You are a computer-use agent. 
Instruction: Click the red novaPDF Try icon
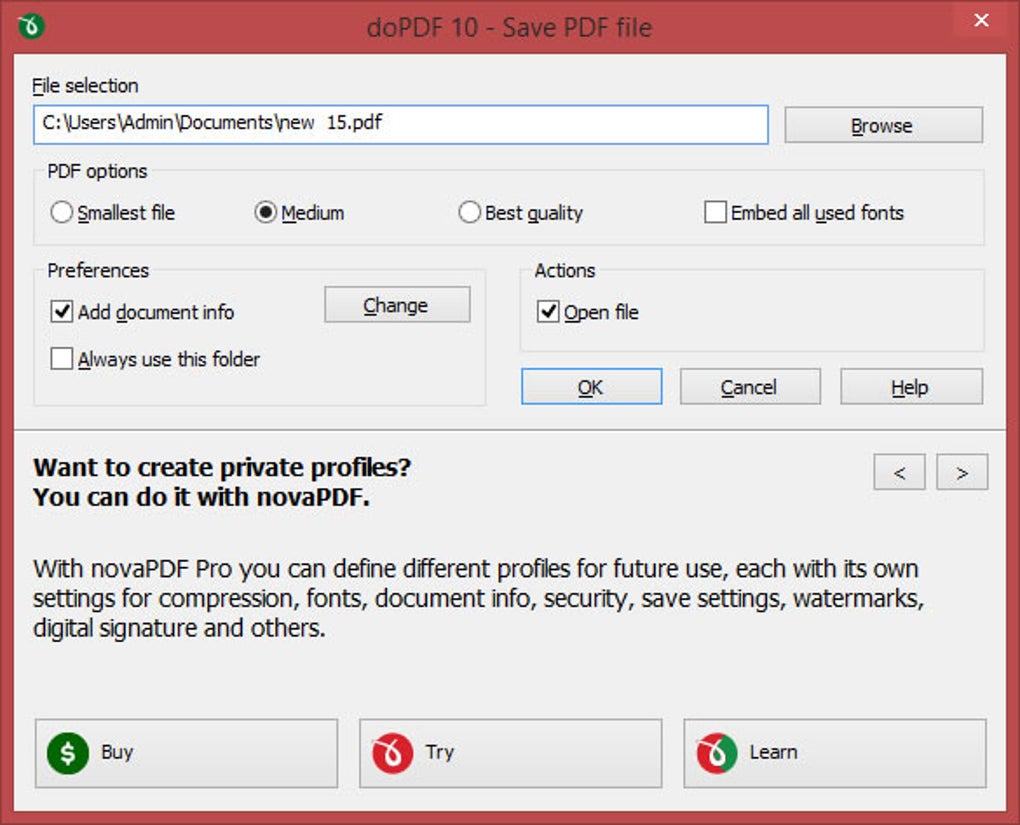click(392, 753)
